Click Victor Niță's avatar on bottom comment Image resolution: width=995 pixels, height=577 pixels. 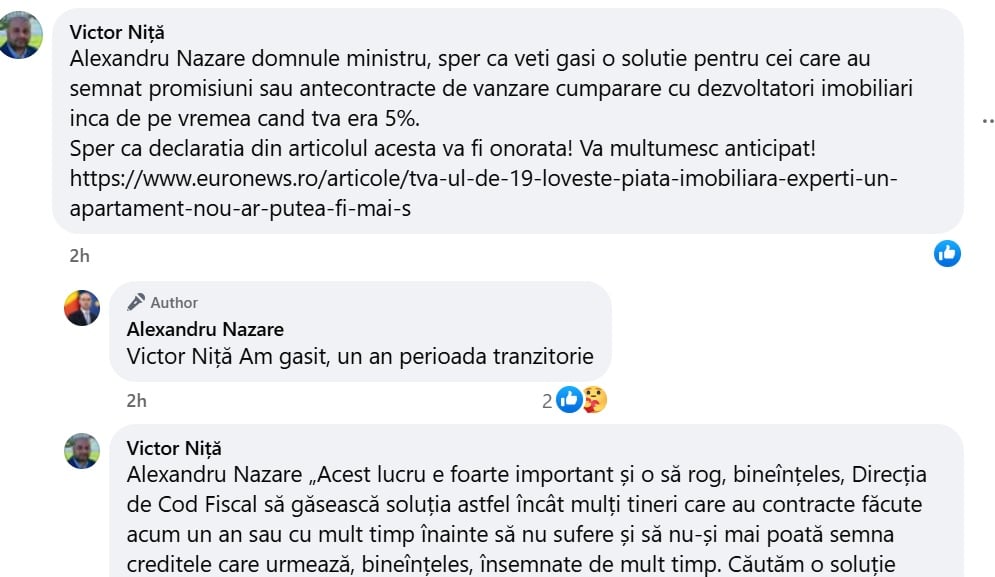(82, 451)
